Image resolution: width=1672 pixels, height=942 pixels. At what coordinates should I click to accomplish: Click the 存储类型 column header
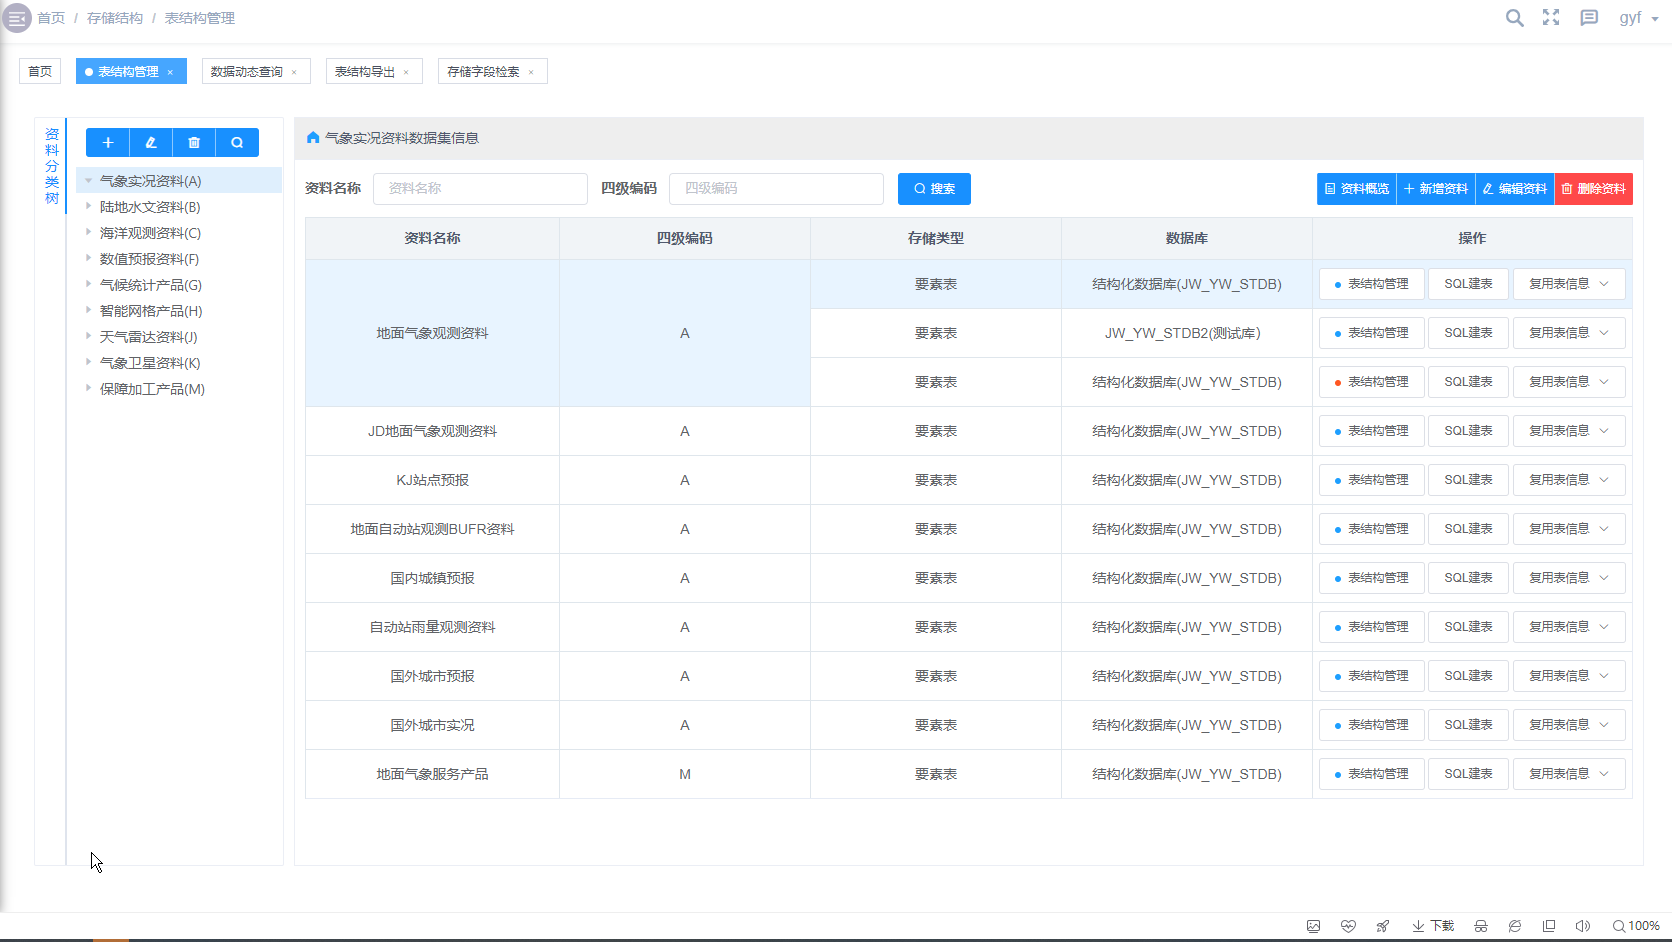coord(936,238)
